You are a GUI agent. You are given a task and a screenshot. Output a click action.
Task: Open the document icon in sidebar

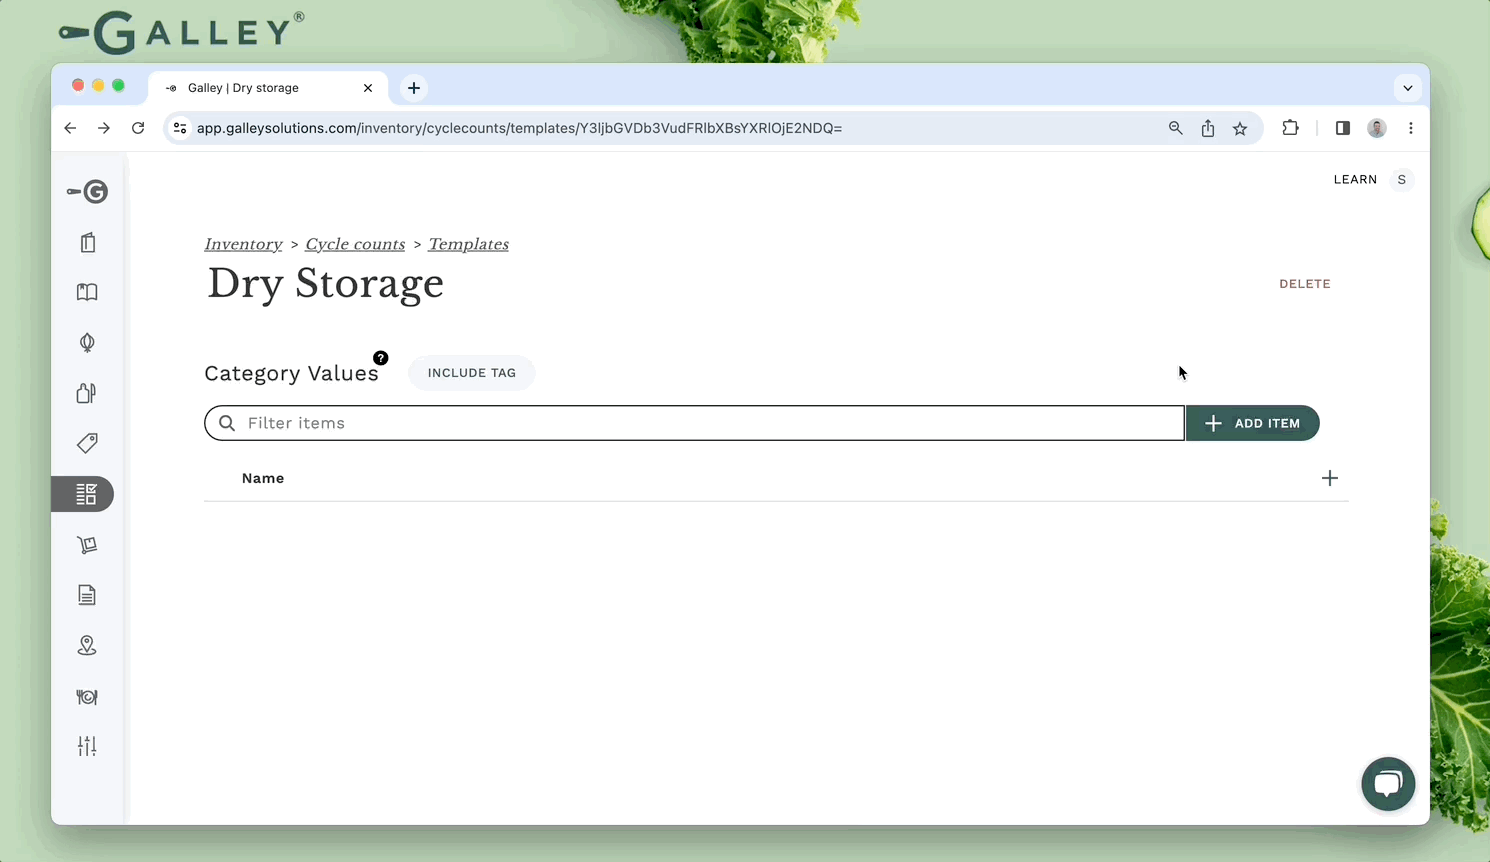point(88,595)
